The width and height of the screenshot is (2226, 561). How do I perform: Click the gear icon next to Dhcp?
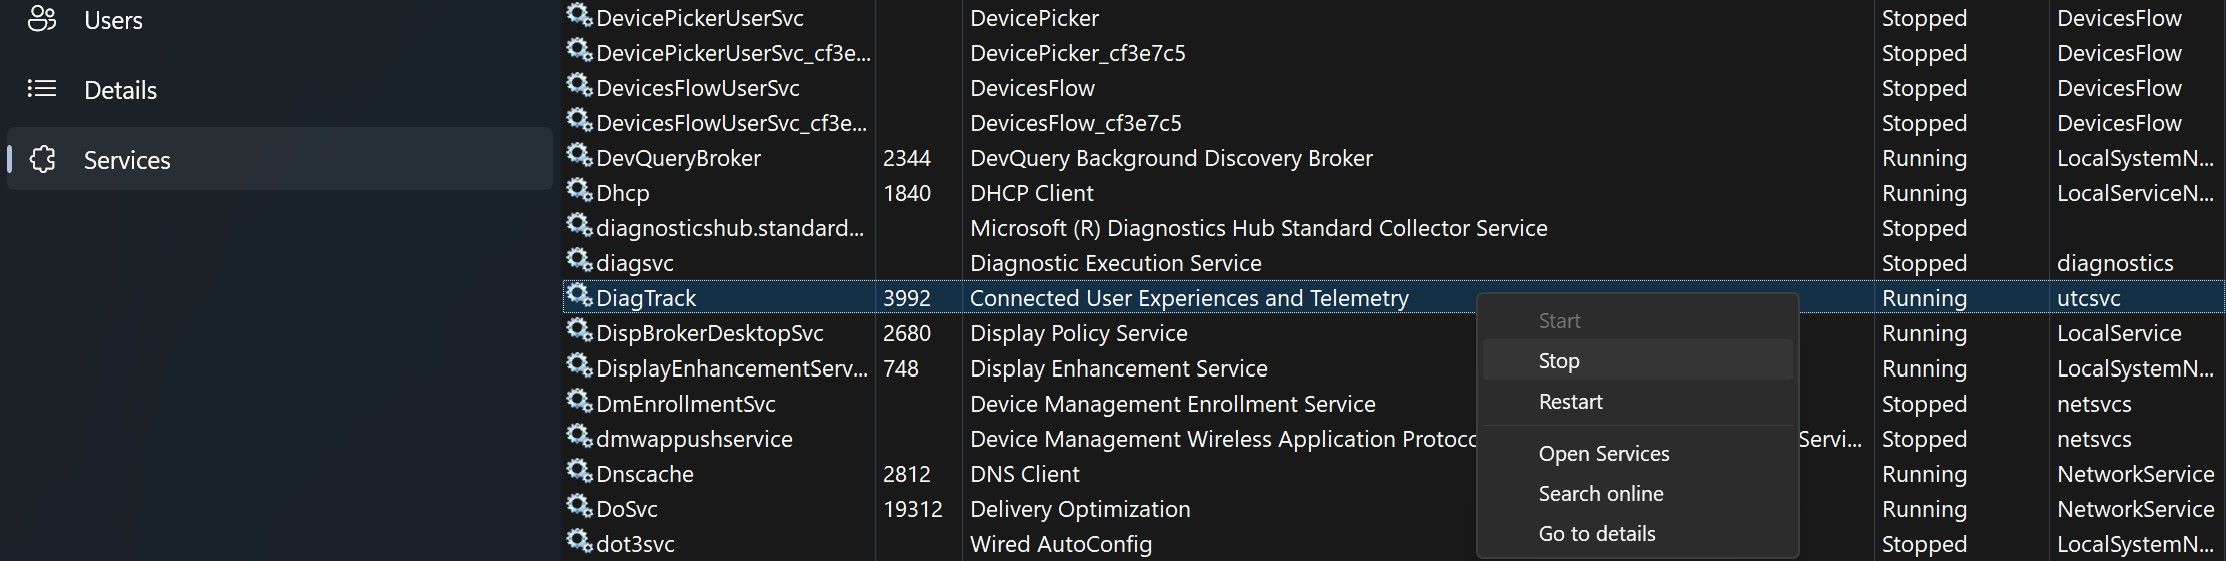(580, 191)
